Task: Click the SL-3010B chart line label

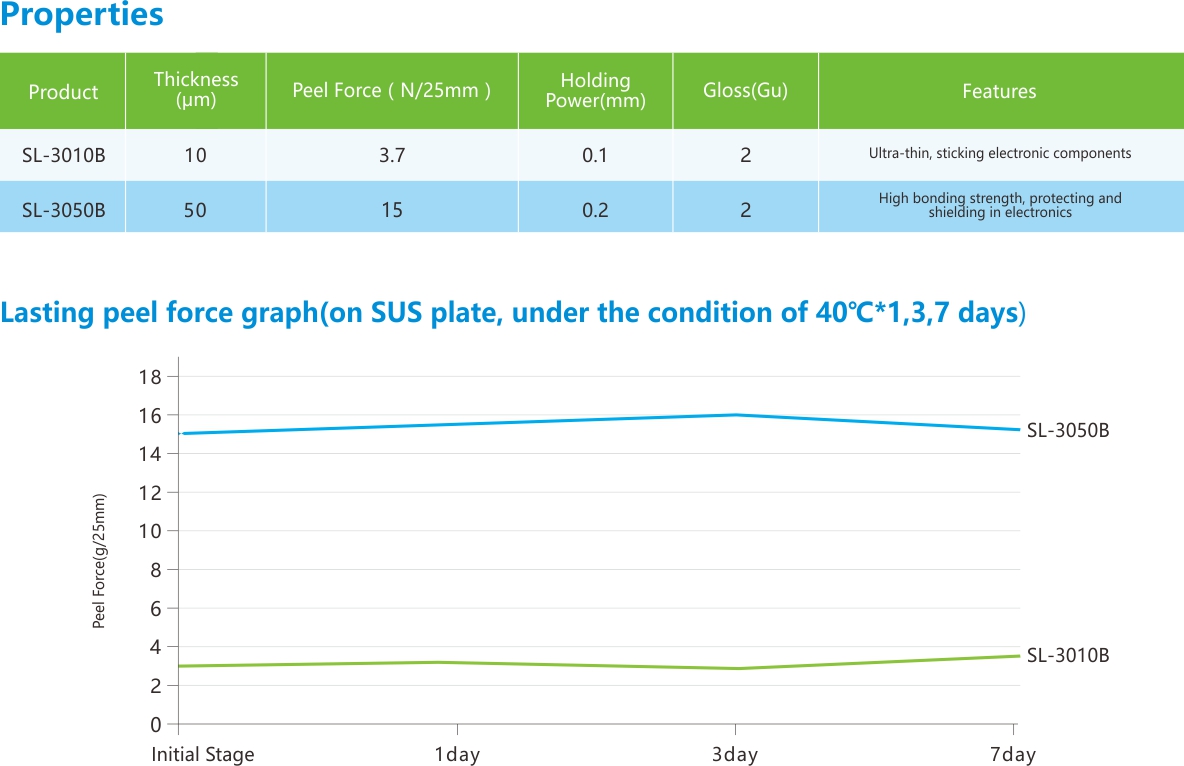Action: coord(1068,656)
